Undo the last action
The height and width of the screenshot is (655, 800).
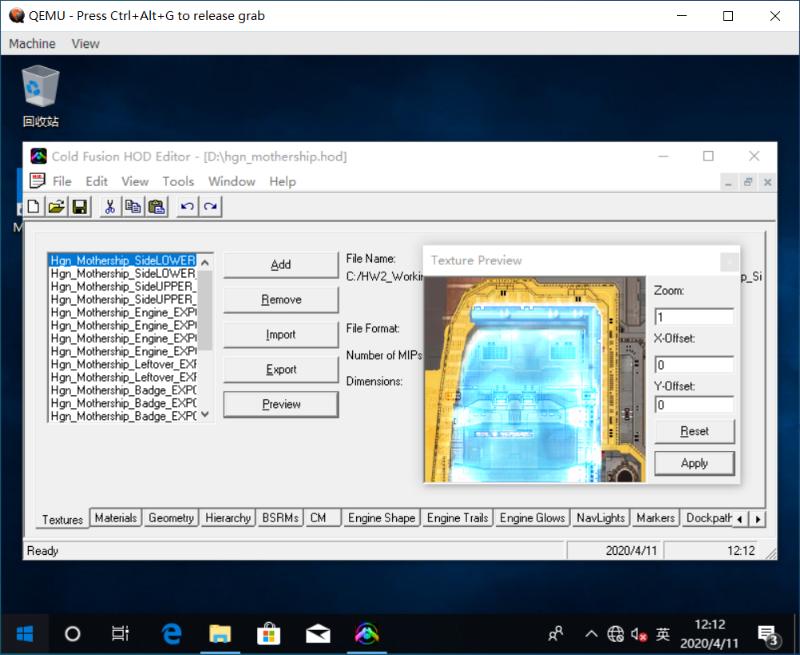[186, 207]
